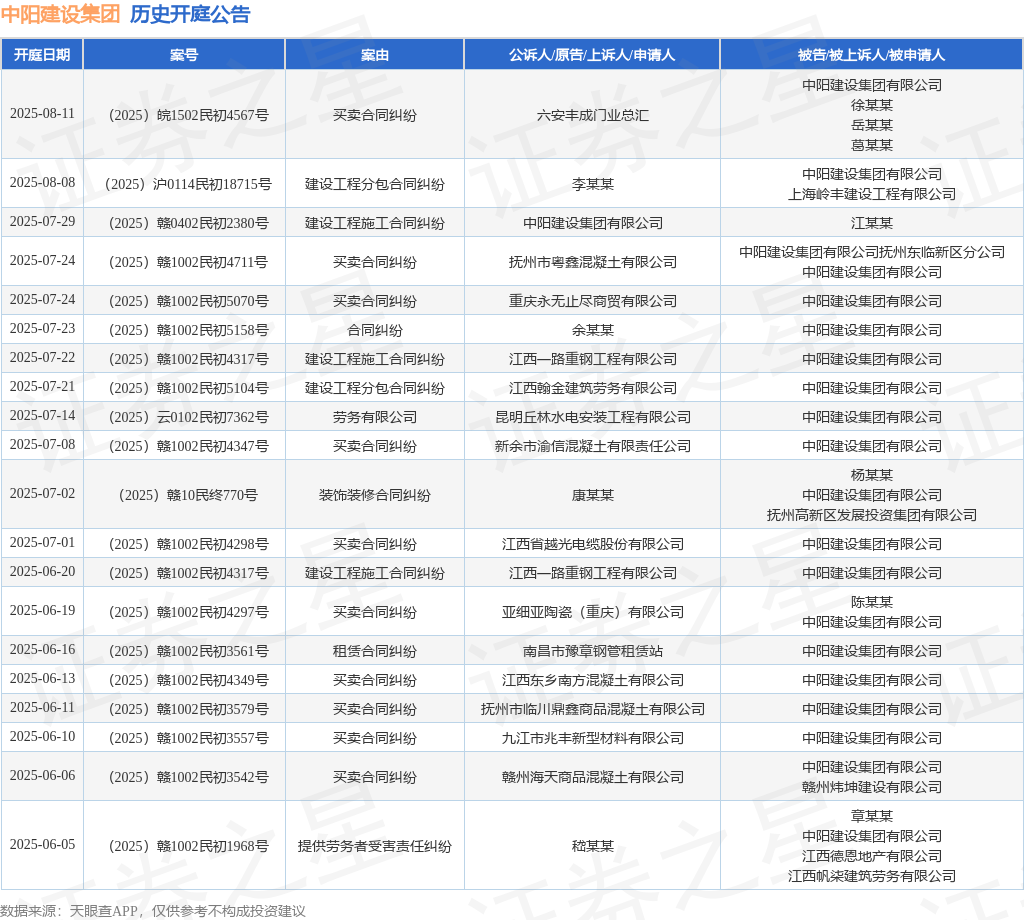
Task: Click plaintiff 抚州市临川鼎鑫商品混凝土有限公司
Action: pyautogui.click(x=593, y=710)
